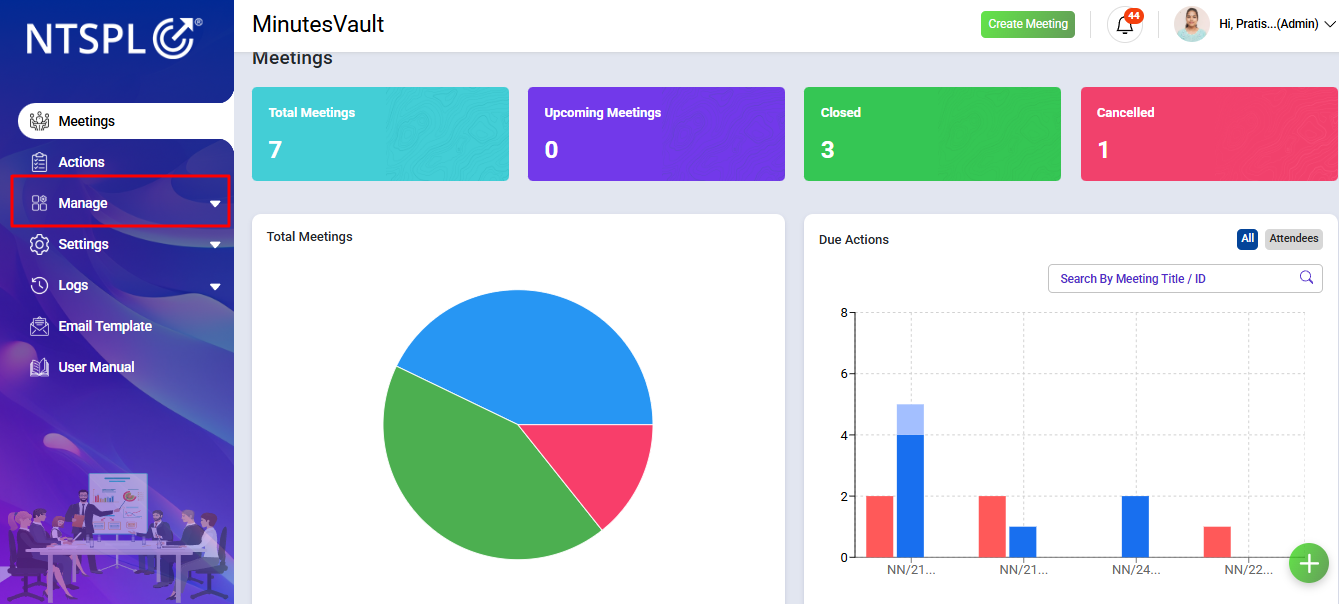The width and height of the screenshot is (1339, 604).
Task: Click the search magnifier icon
Action: (x=1306, y=277)
